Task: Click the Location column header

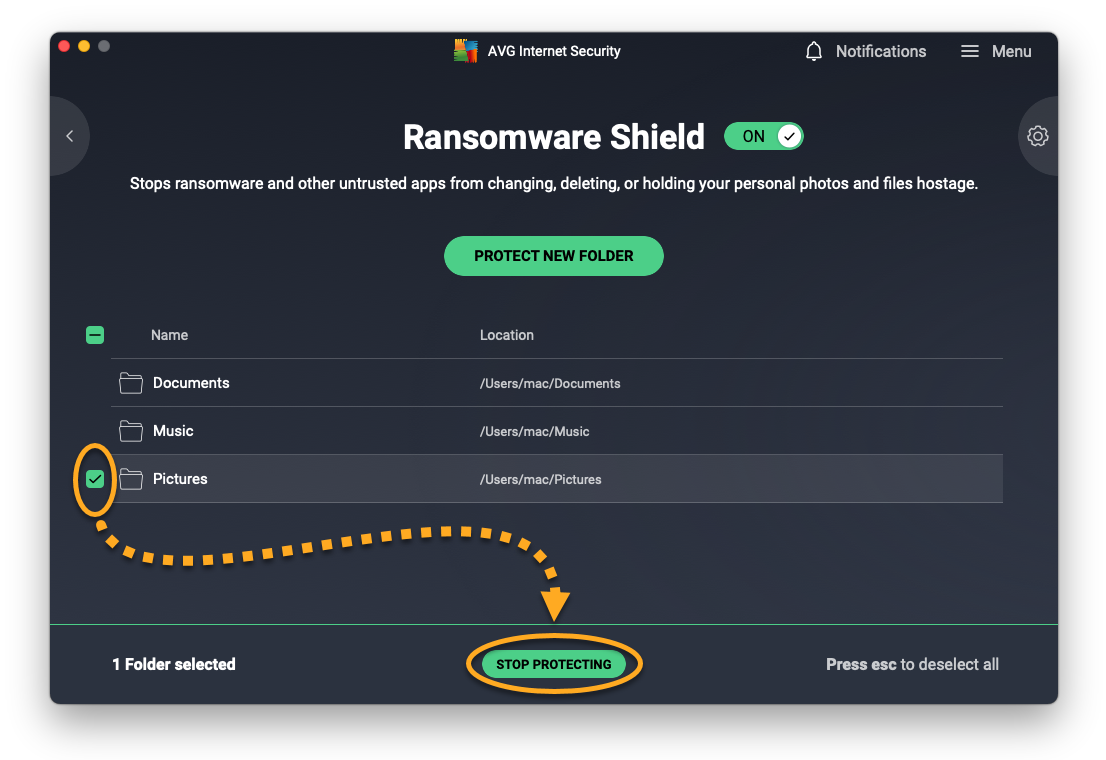Action: [506, 335]
